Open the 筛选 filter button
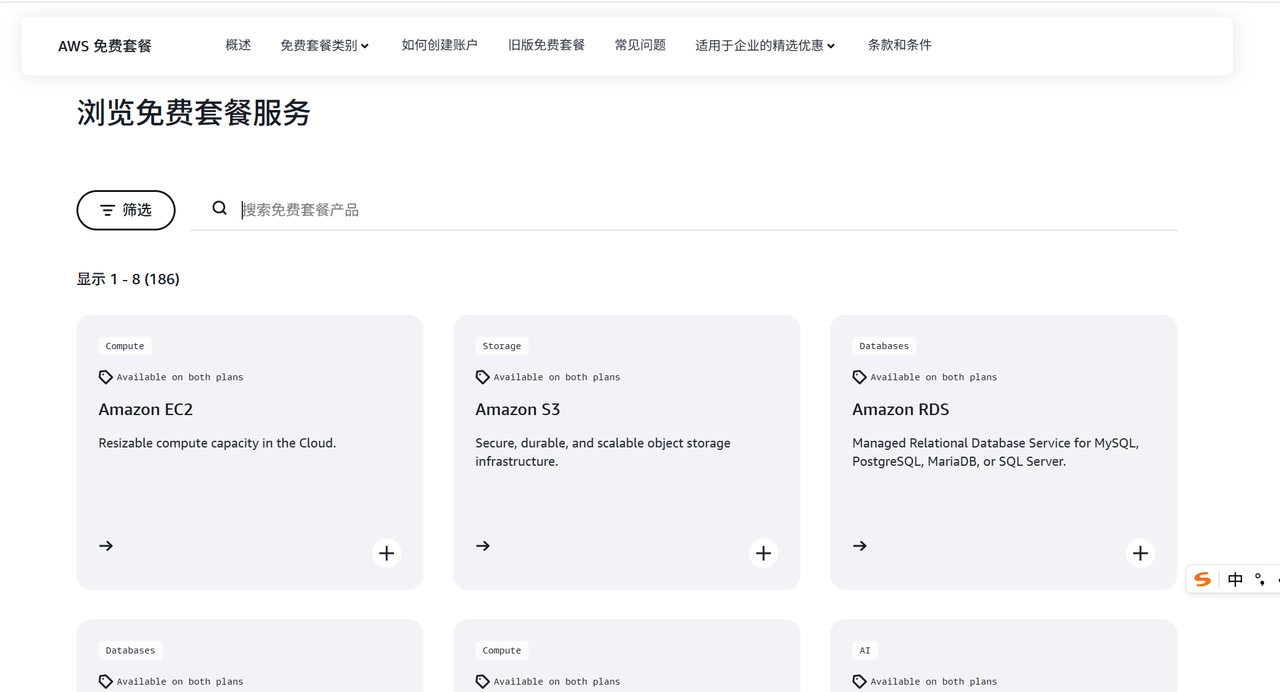The image size is (1280, 692). [x=126, y=210]
